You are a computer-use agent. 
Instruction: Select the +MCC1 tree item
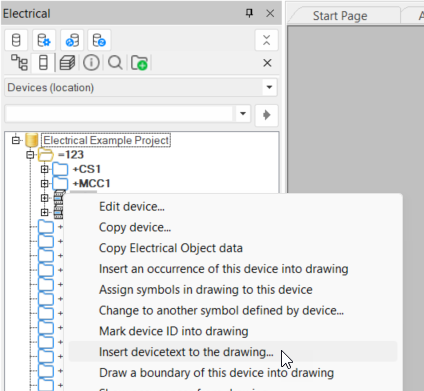click(x=92, y=183)
